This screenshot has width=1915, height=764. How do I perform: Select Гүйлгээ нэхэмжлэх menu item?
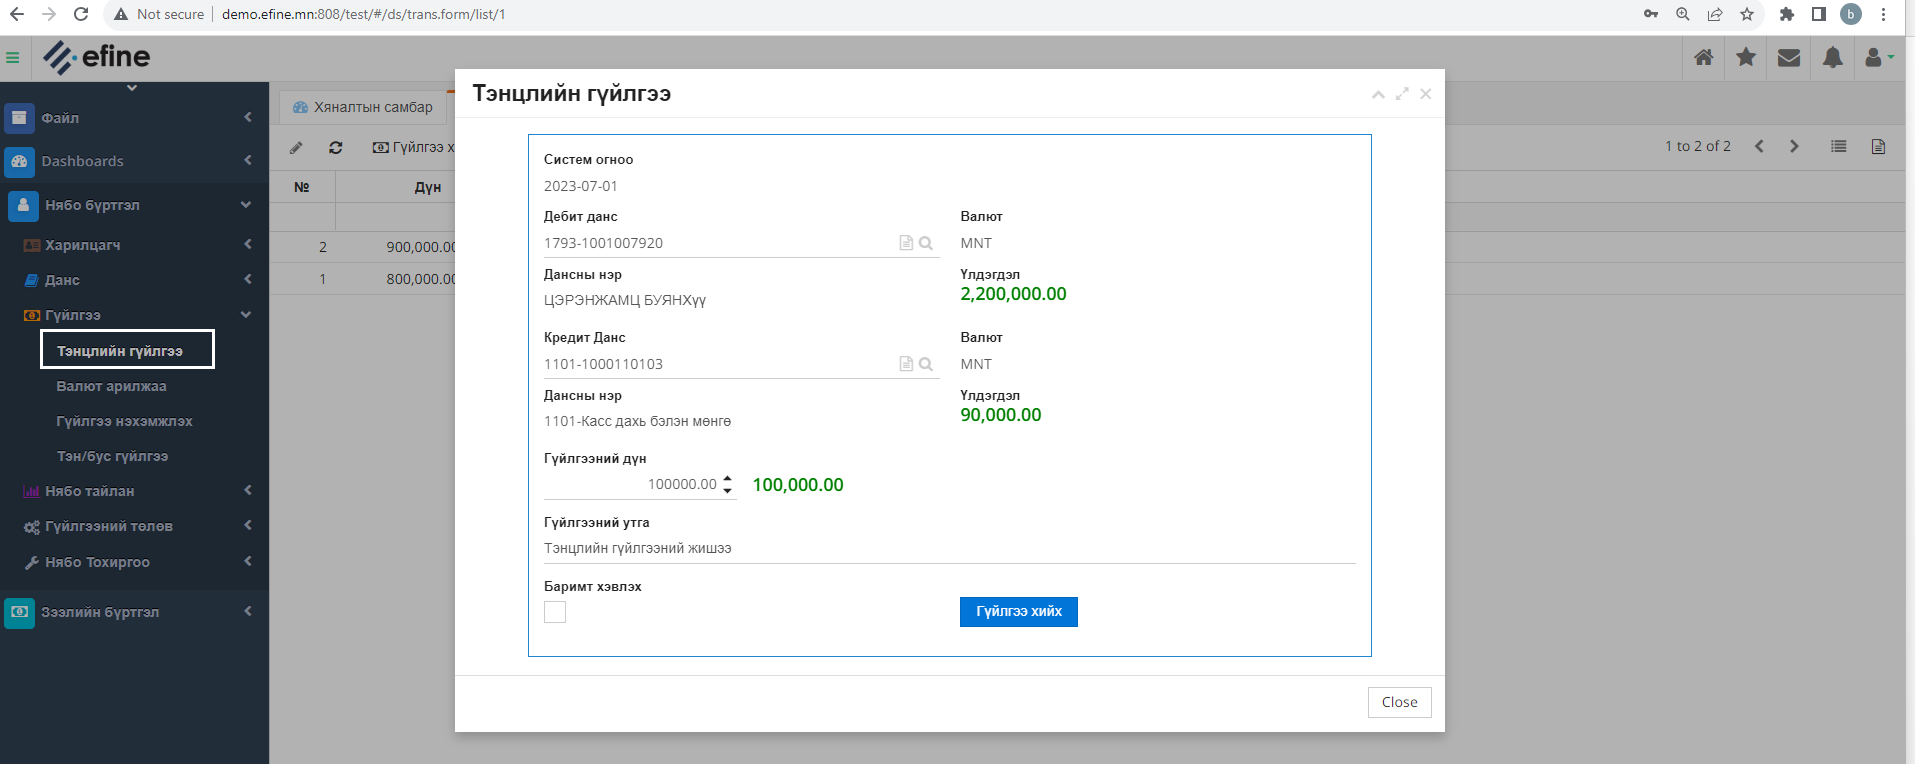(125, 421)
